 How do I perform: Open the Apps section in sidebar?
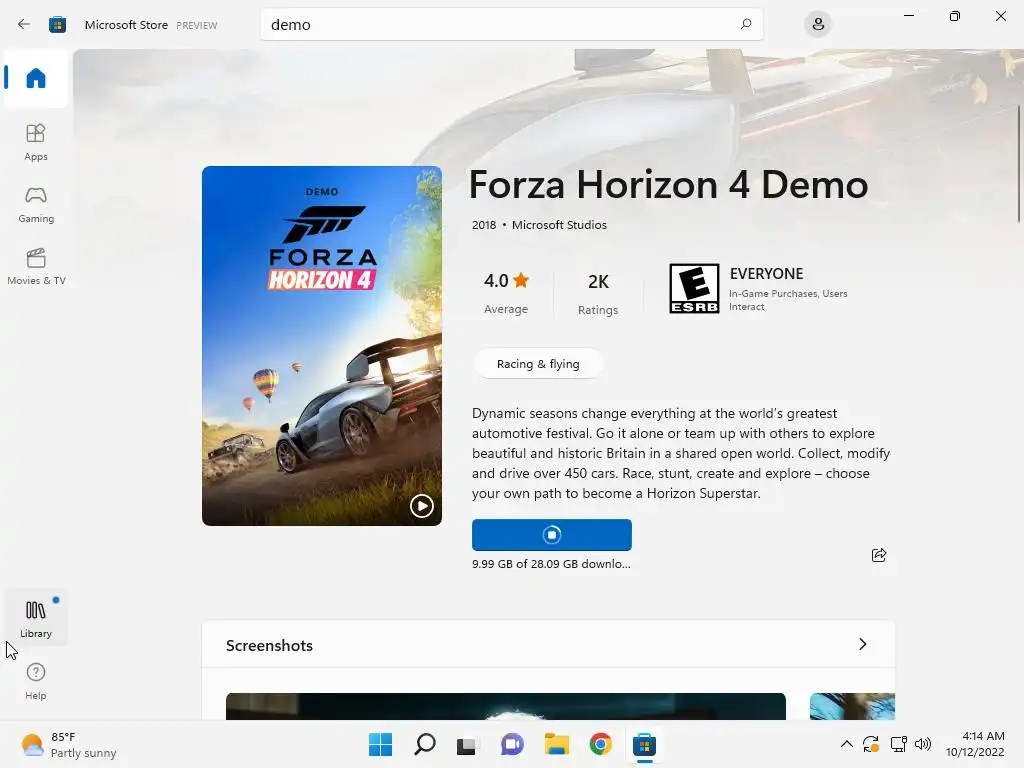(x=36, y=142)
